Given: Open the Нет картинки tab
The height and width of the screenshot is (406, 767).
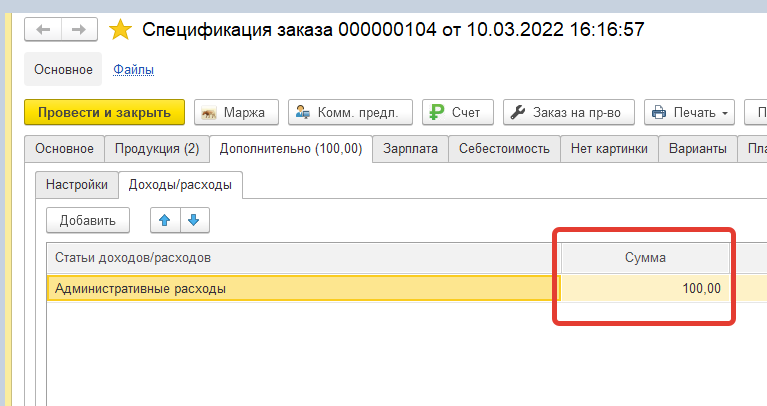Looking at the screenshot, I should [609, 149].
